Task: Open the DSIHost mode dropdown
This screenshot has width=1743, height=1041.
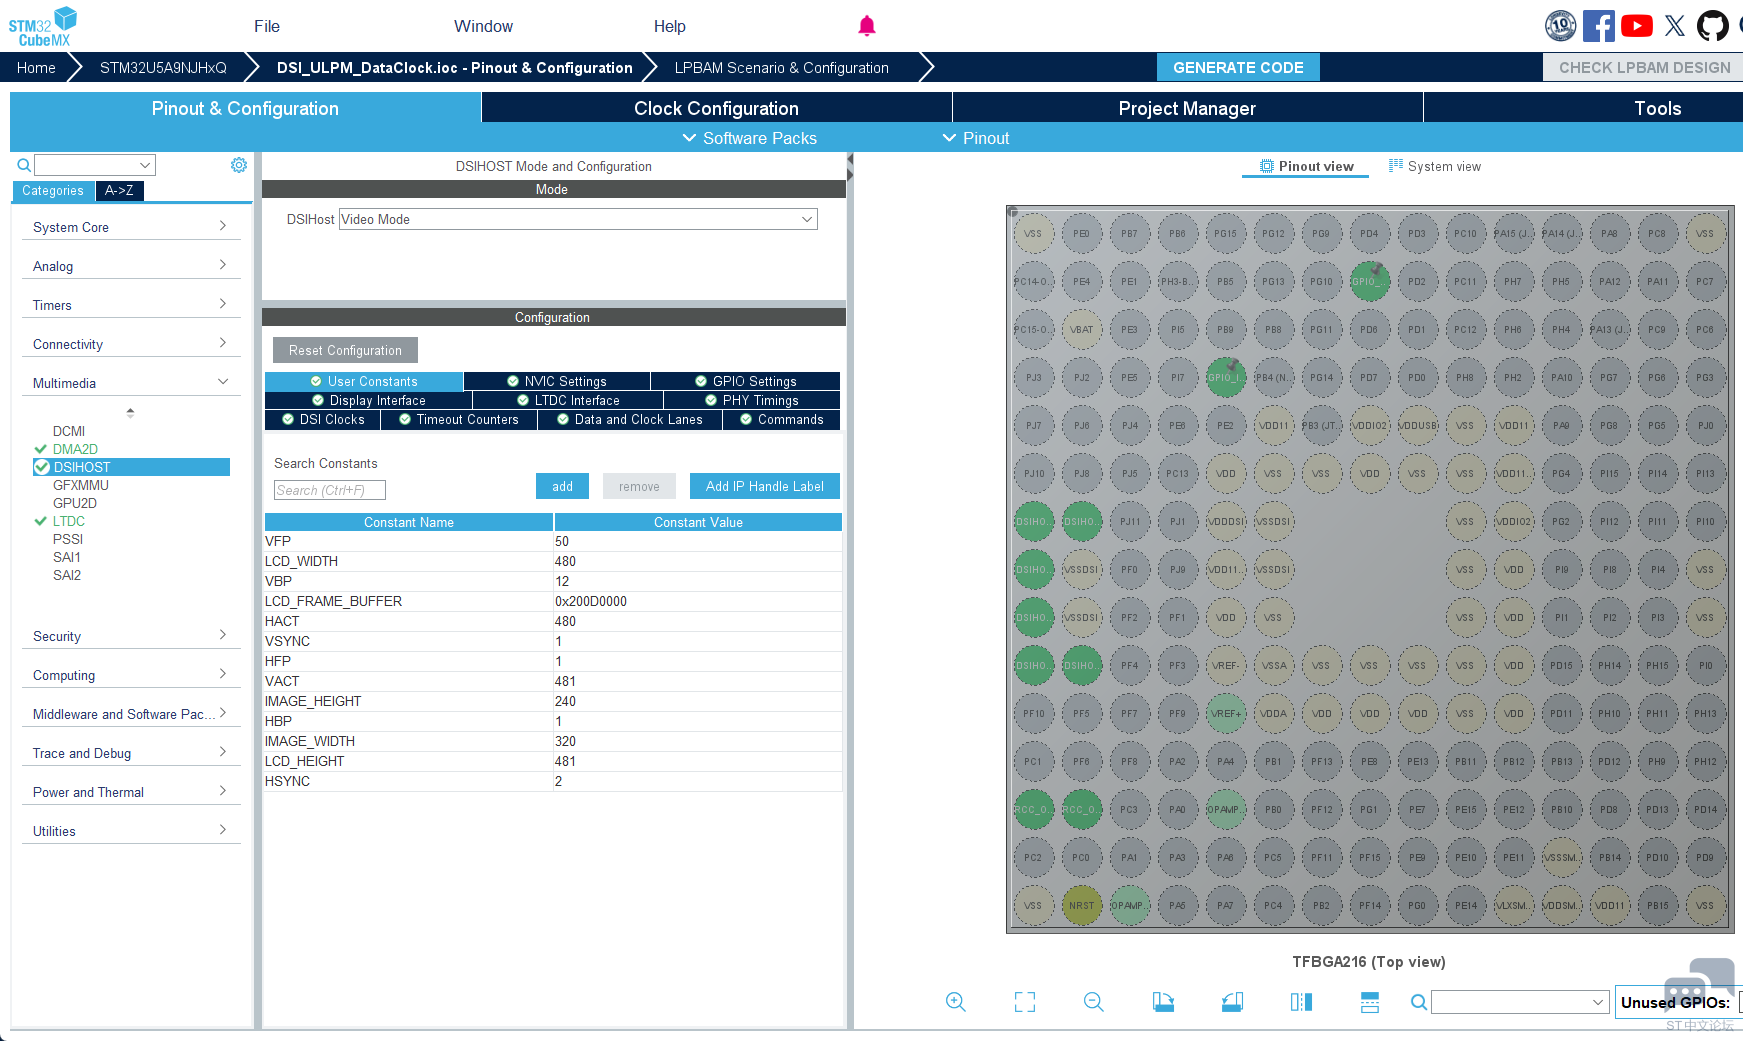Action: click(578, 219)
